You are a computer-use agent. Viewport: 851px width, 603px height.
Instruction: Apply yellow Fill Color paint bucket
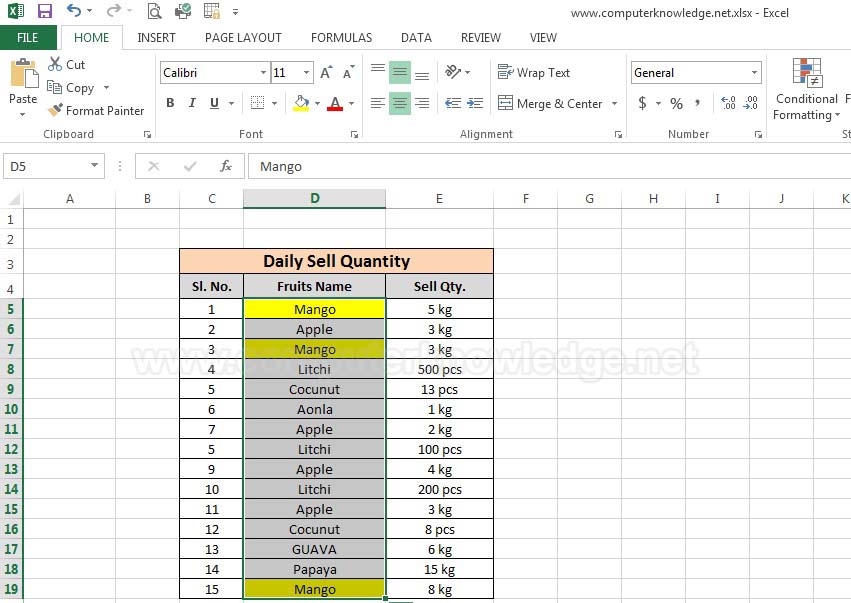pos(301,103)
